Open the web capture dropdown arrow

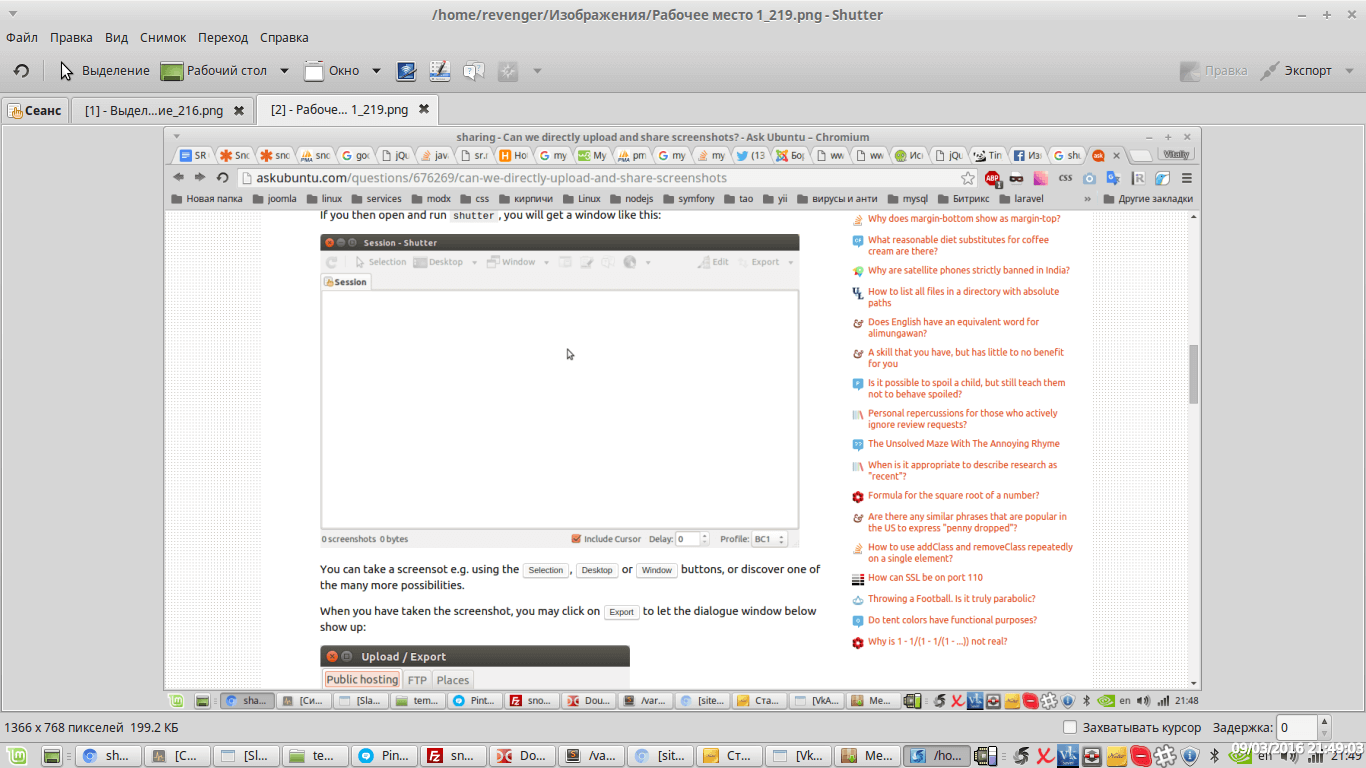pyautogui.click(x=537, y=71)
